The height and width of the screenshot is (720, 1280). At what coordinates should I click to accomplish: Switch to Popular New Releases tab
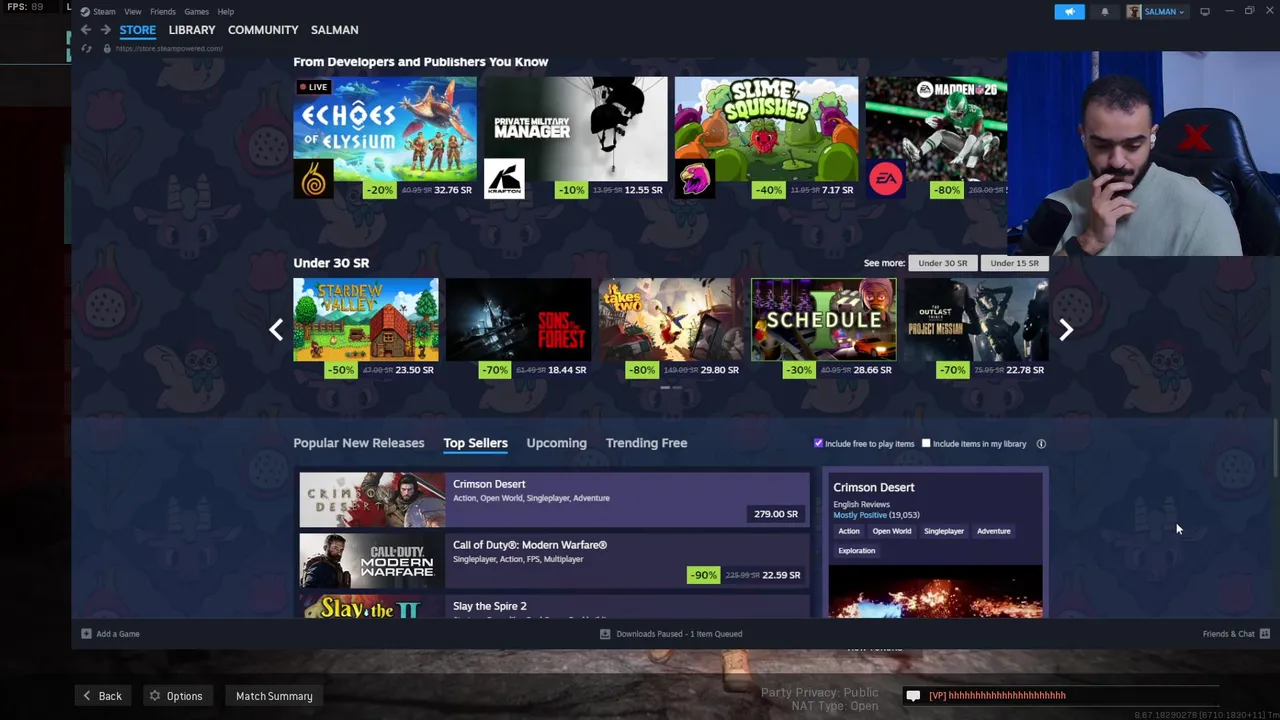pyautogui.click(x=358, y=443)
